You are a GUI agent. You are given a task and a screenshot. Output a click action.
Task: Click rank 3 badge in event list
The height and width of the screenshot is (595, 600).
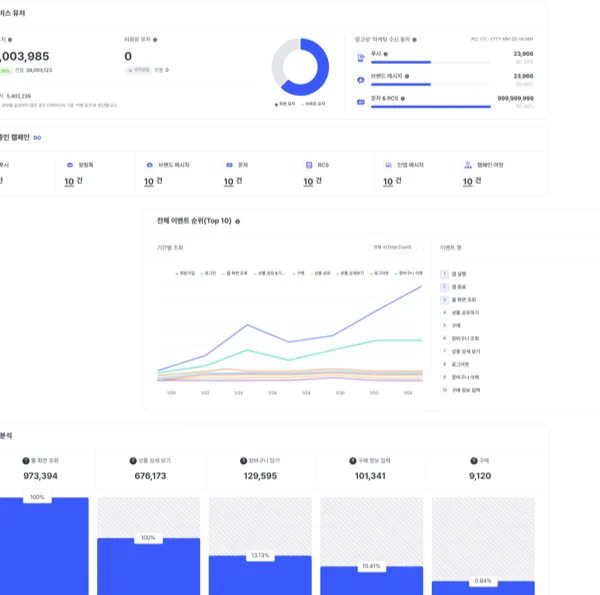tap(445, 300)
